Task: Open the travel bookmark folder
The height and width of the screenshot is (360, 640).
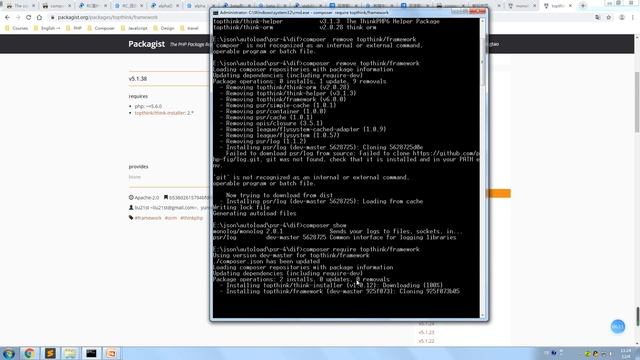Action: pyautogui.click(x=189, y=28)
